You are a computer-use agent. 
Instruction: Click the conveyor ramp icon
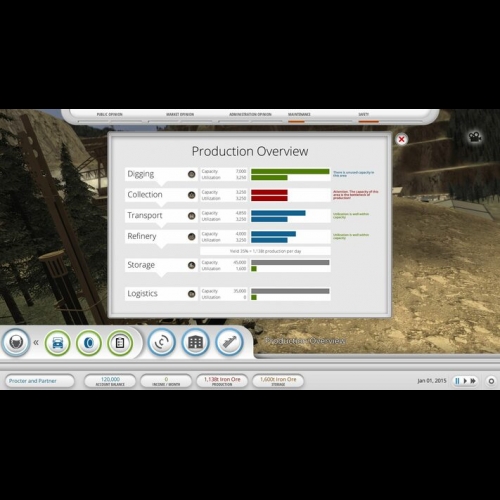click(x=229, y=342)
